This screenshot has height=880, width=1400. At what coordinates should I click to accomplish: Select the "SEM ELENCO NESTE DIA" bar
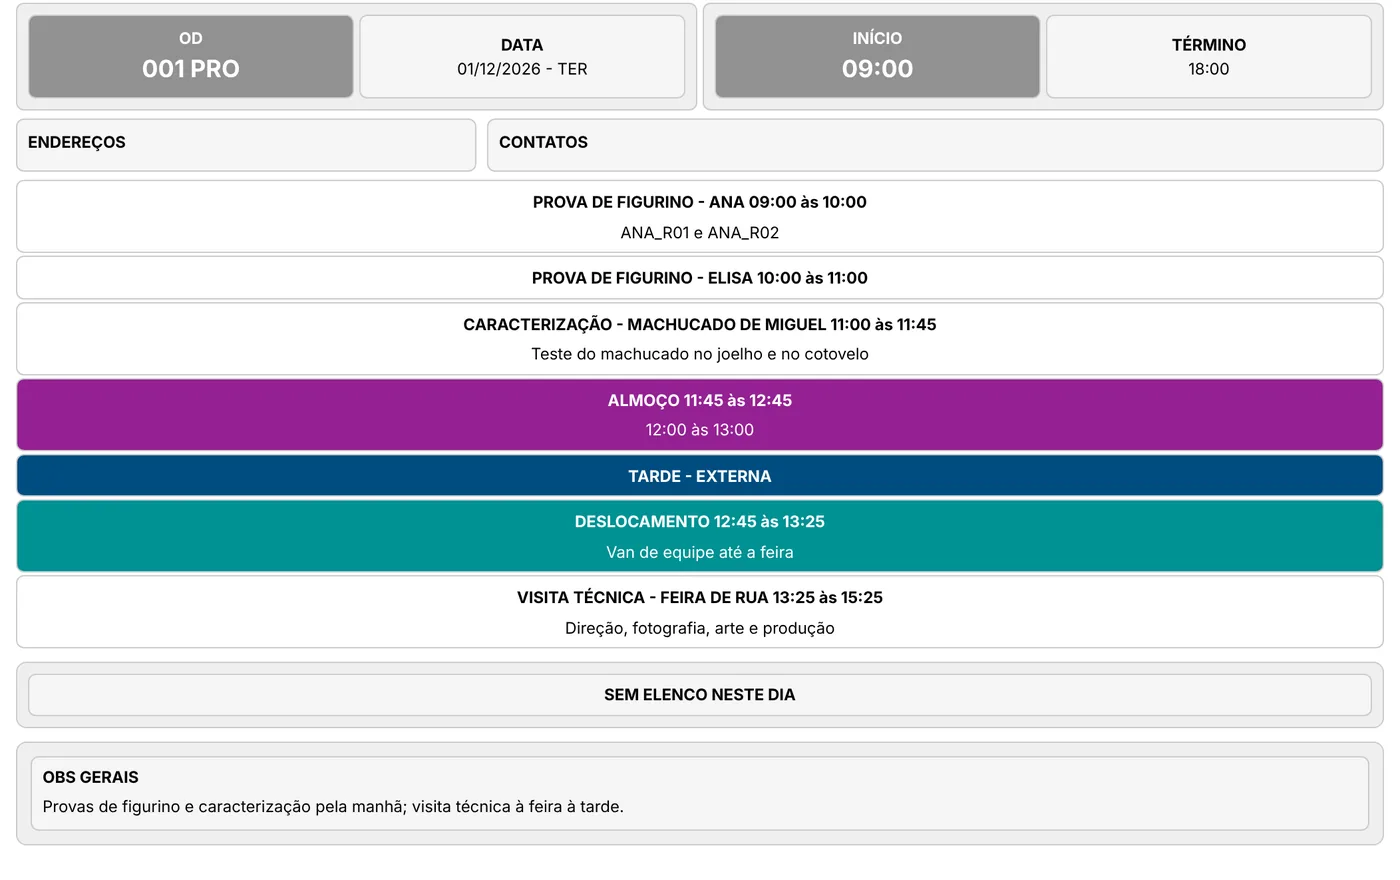(x=700, y=695)
